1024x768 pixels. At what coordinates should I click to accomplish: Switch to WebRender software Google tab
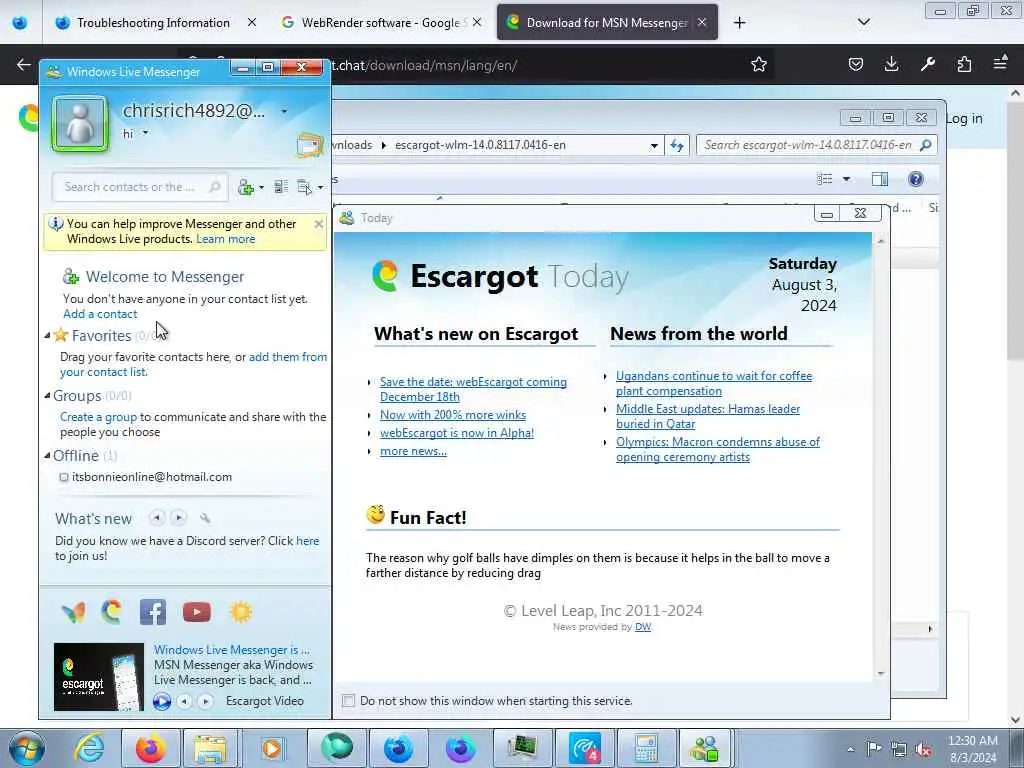(383, 23)
